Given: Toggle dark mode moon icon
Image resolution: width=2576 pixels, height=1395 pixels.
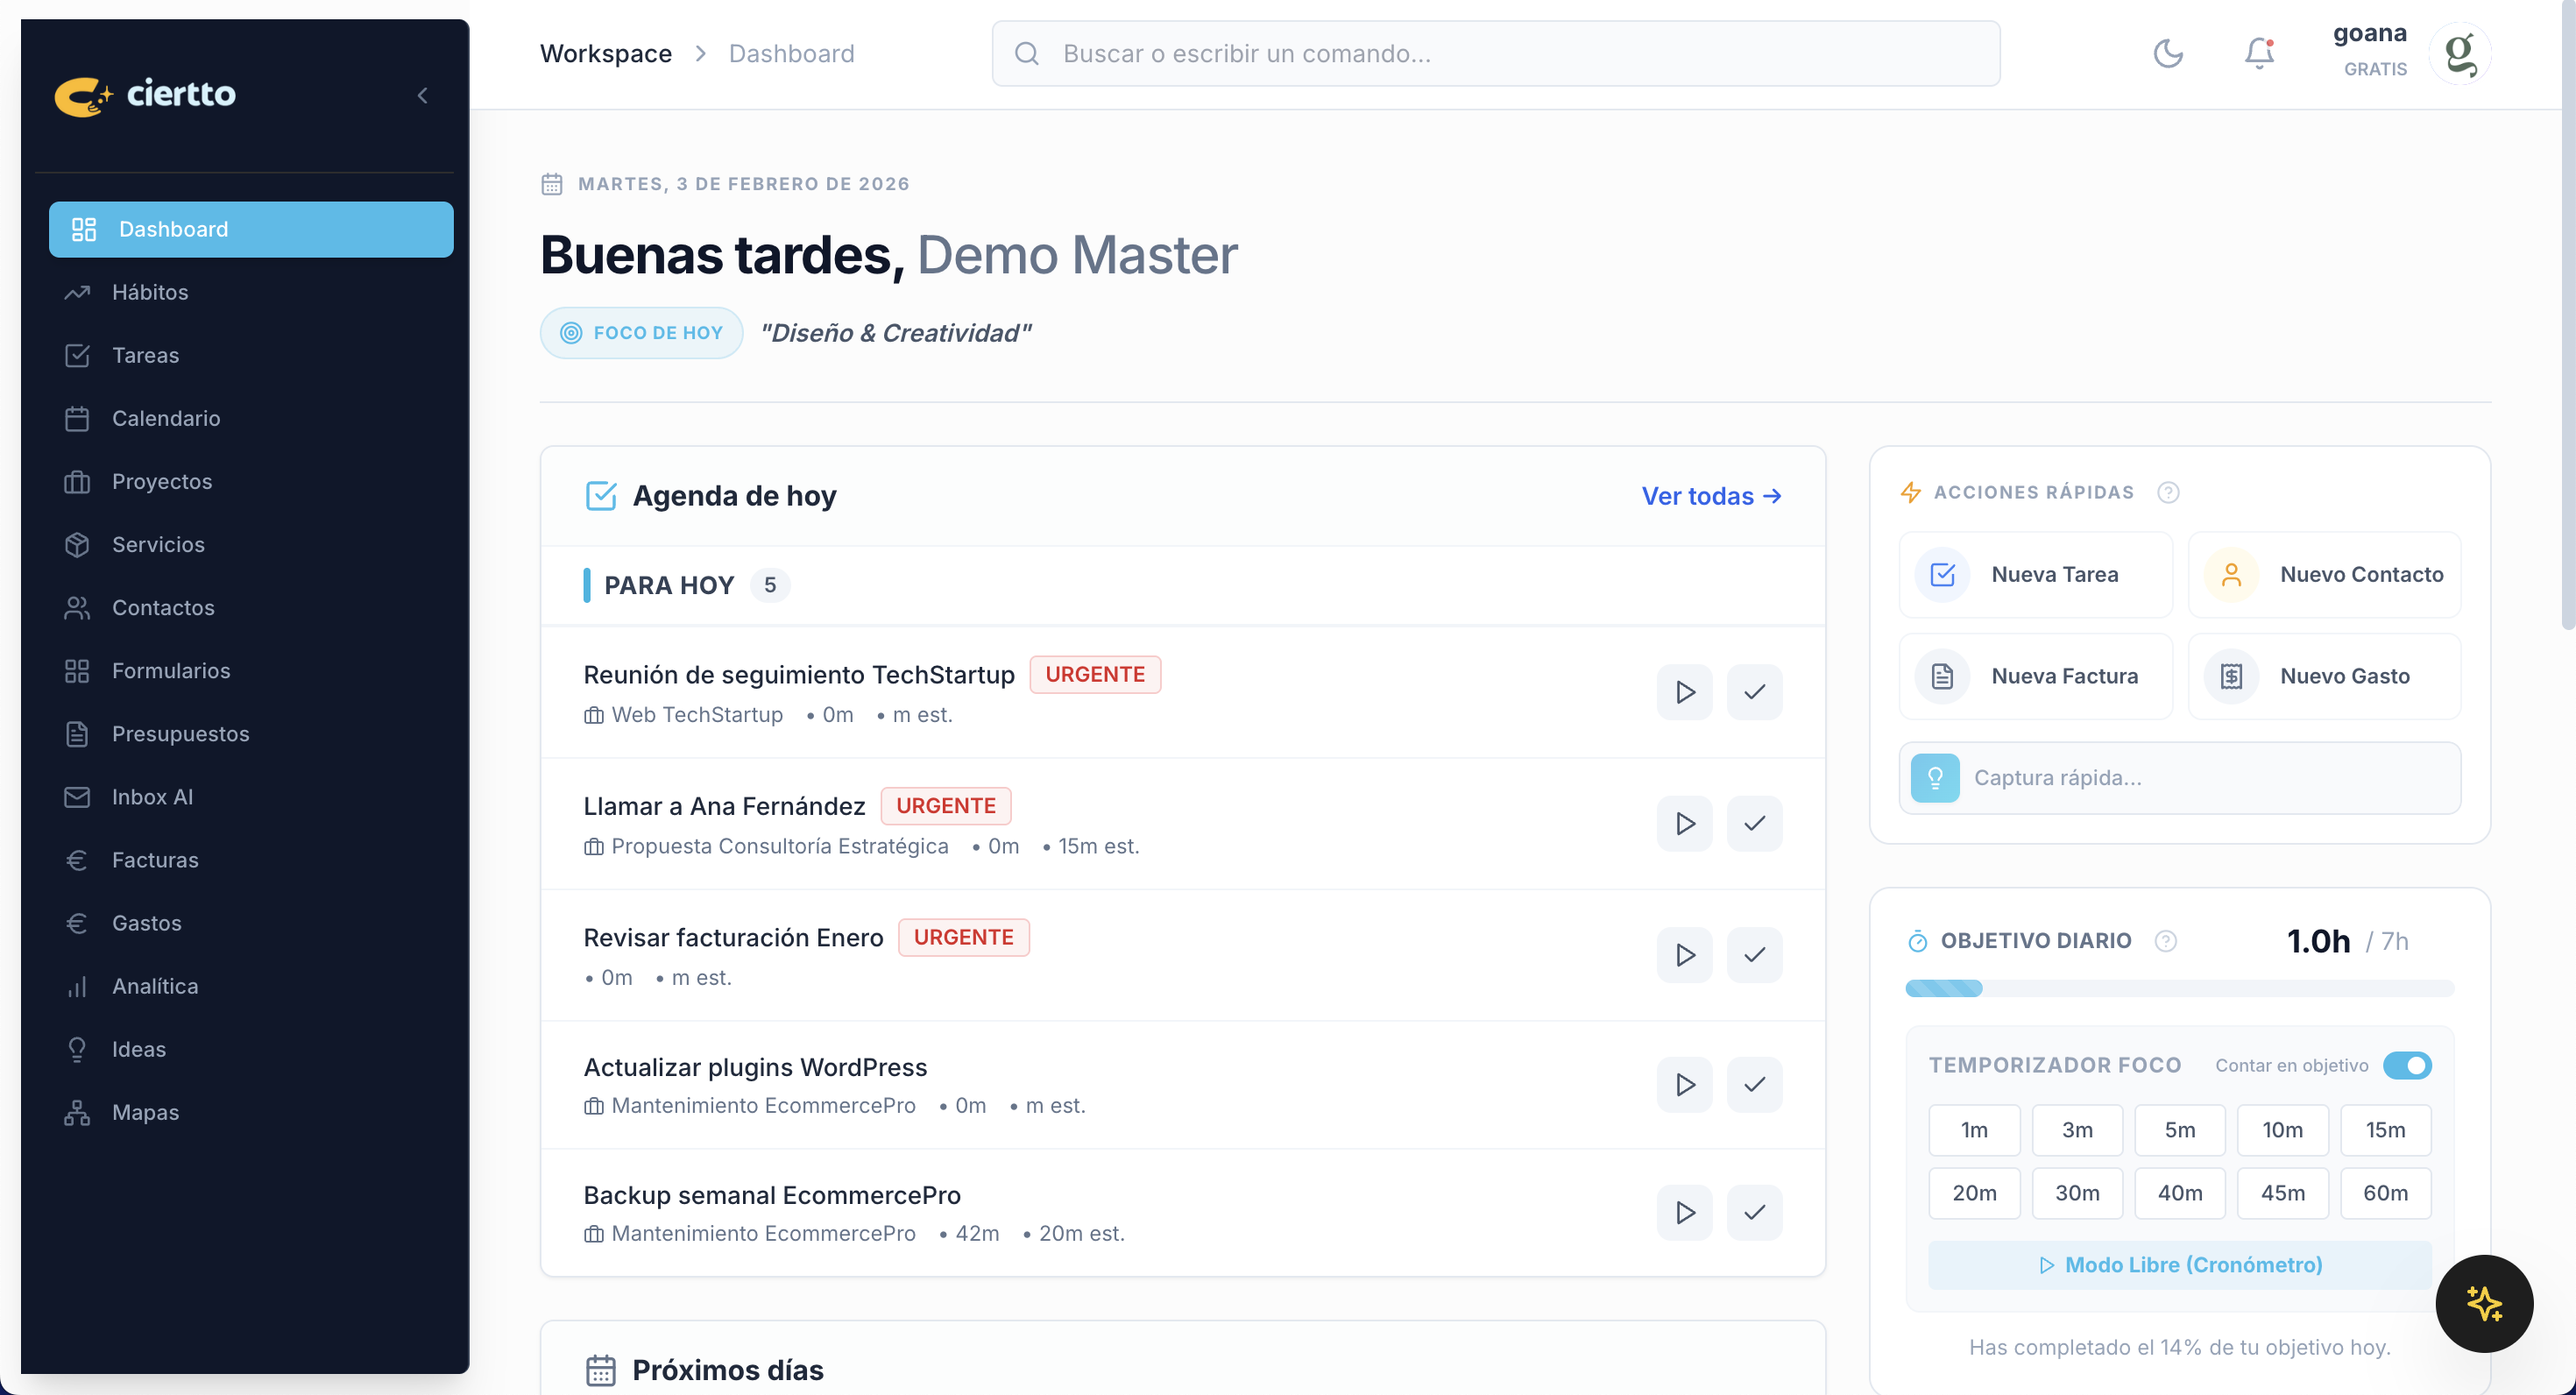Looking at the screenshot, I should [x=2167, y=53].
